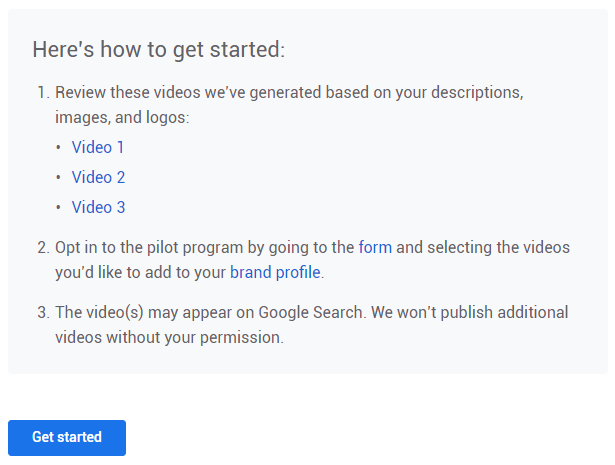
Task: Click the 'Opt in to the pilot program' text
Action: 150,246
